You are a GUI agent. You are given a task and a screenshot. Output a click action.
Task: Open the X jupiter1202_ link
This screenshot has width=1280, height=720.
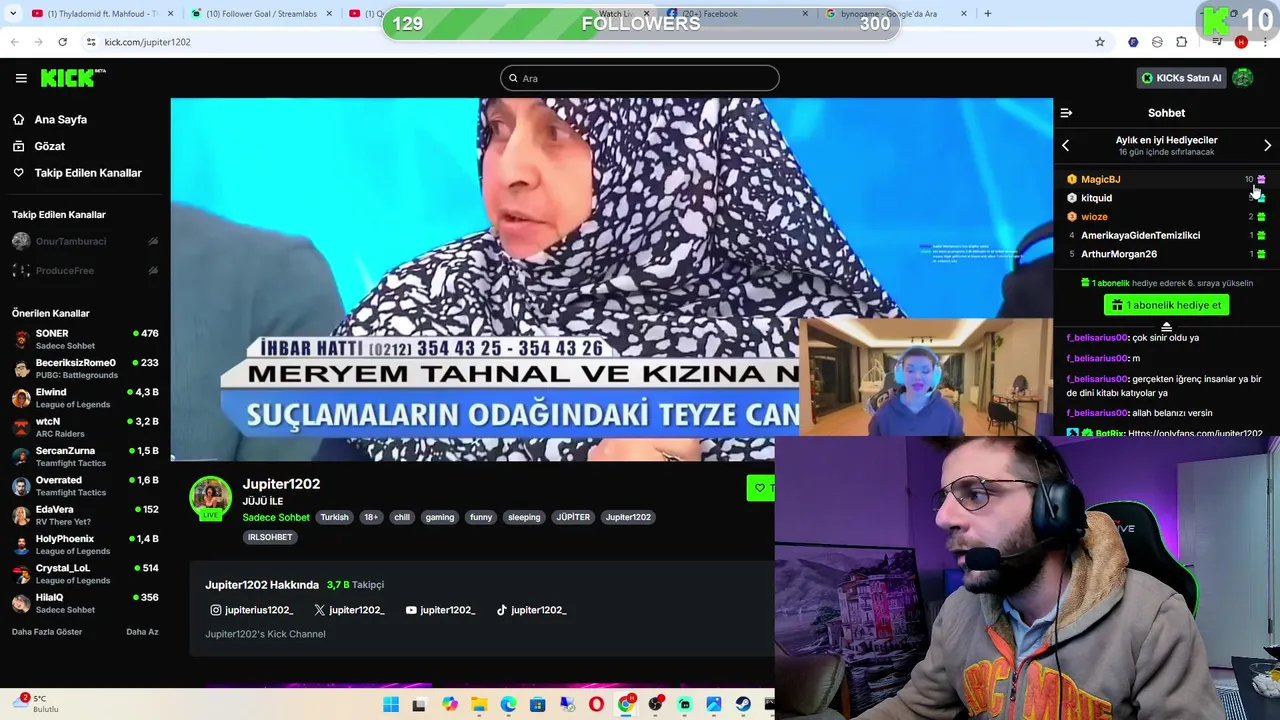349,610
